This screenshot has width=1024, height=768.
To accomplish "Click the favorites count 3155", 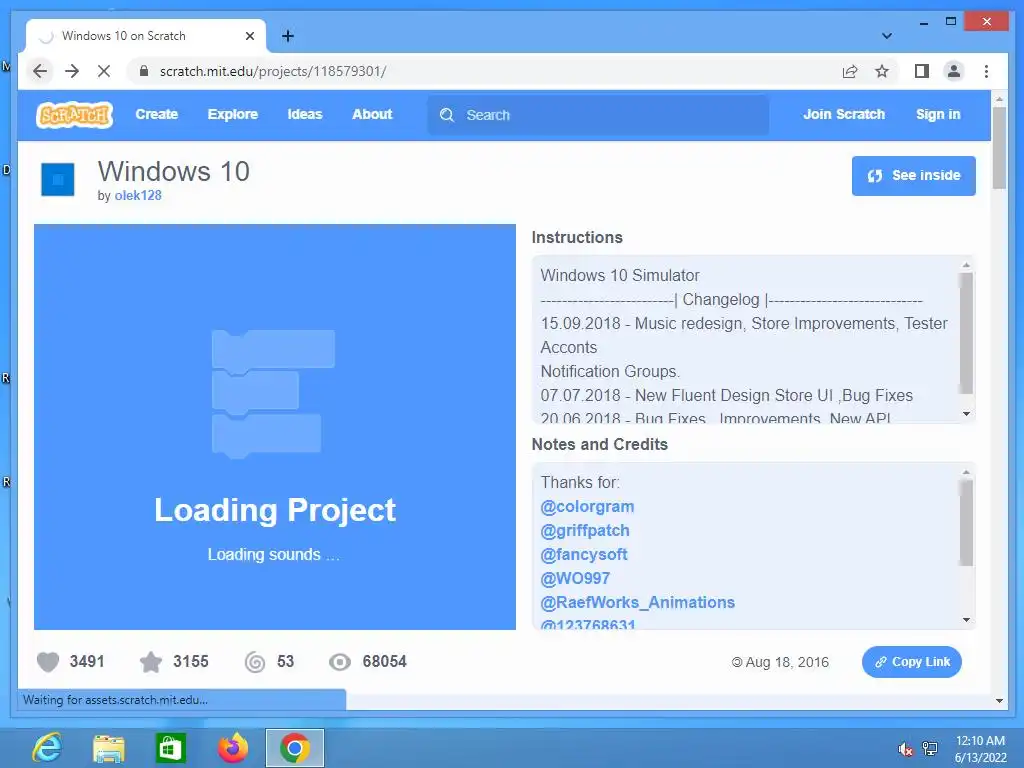I will point(191,662).
